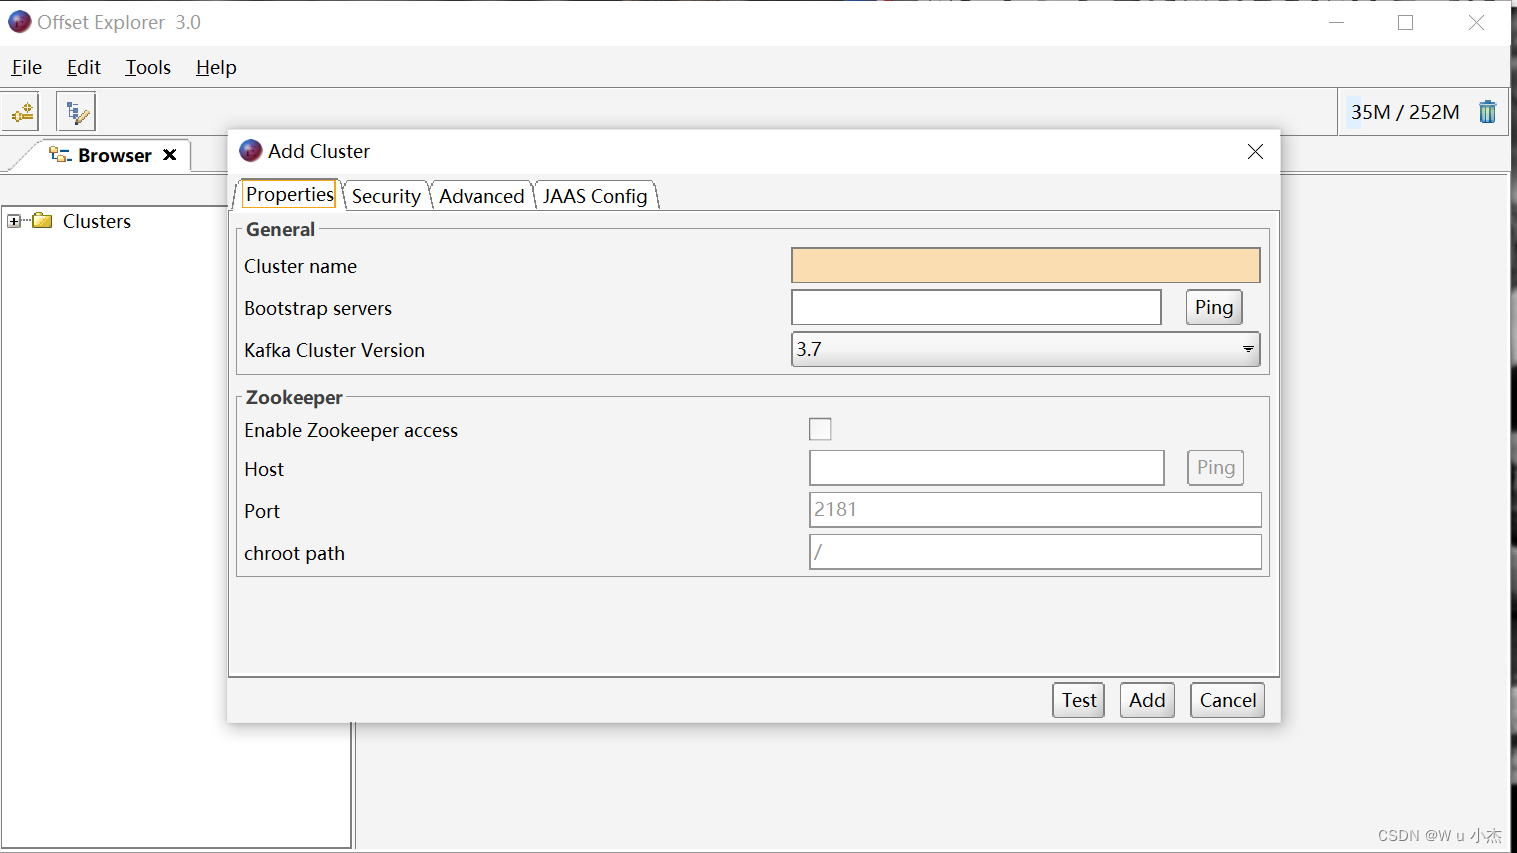Switch to the Advanced tab
Screen dimensions: 1517x853
pyautogui.click(x=481, y=196)
